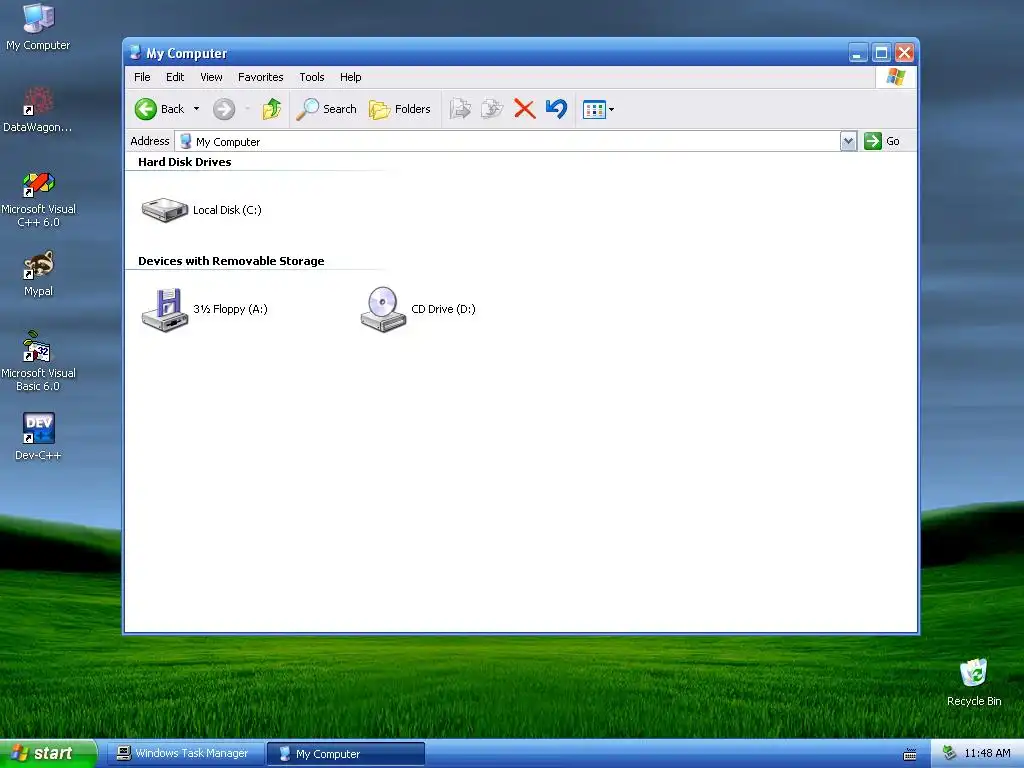Image resolution: width=1024 pixels, height=768 pixels.
Task: Open the Views dropdown button
Action: (x=598, y=109)
